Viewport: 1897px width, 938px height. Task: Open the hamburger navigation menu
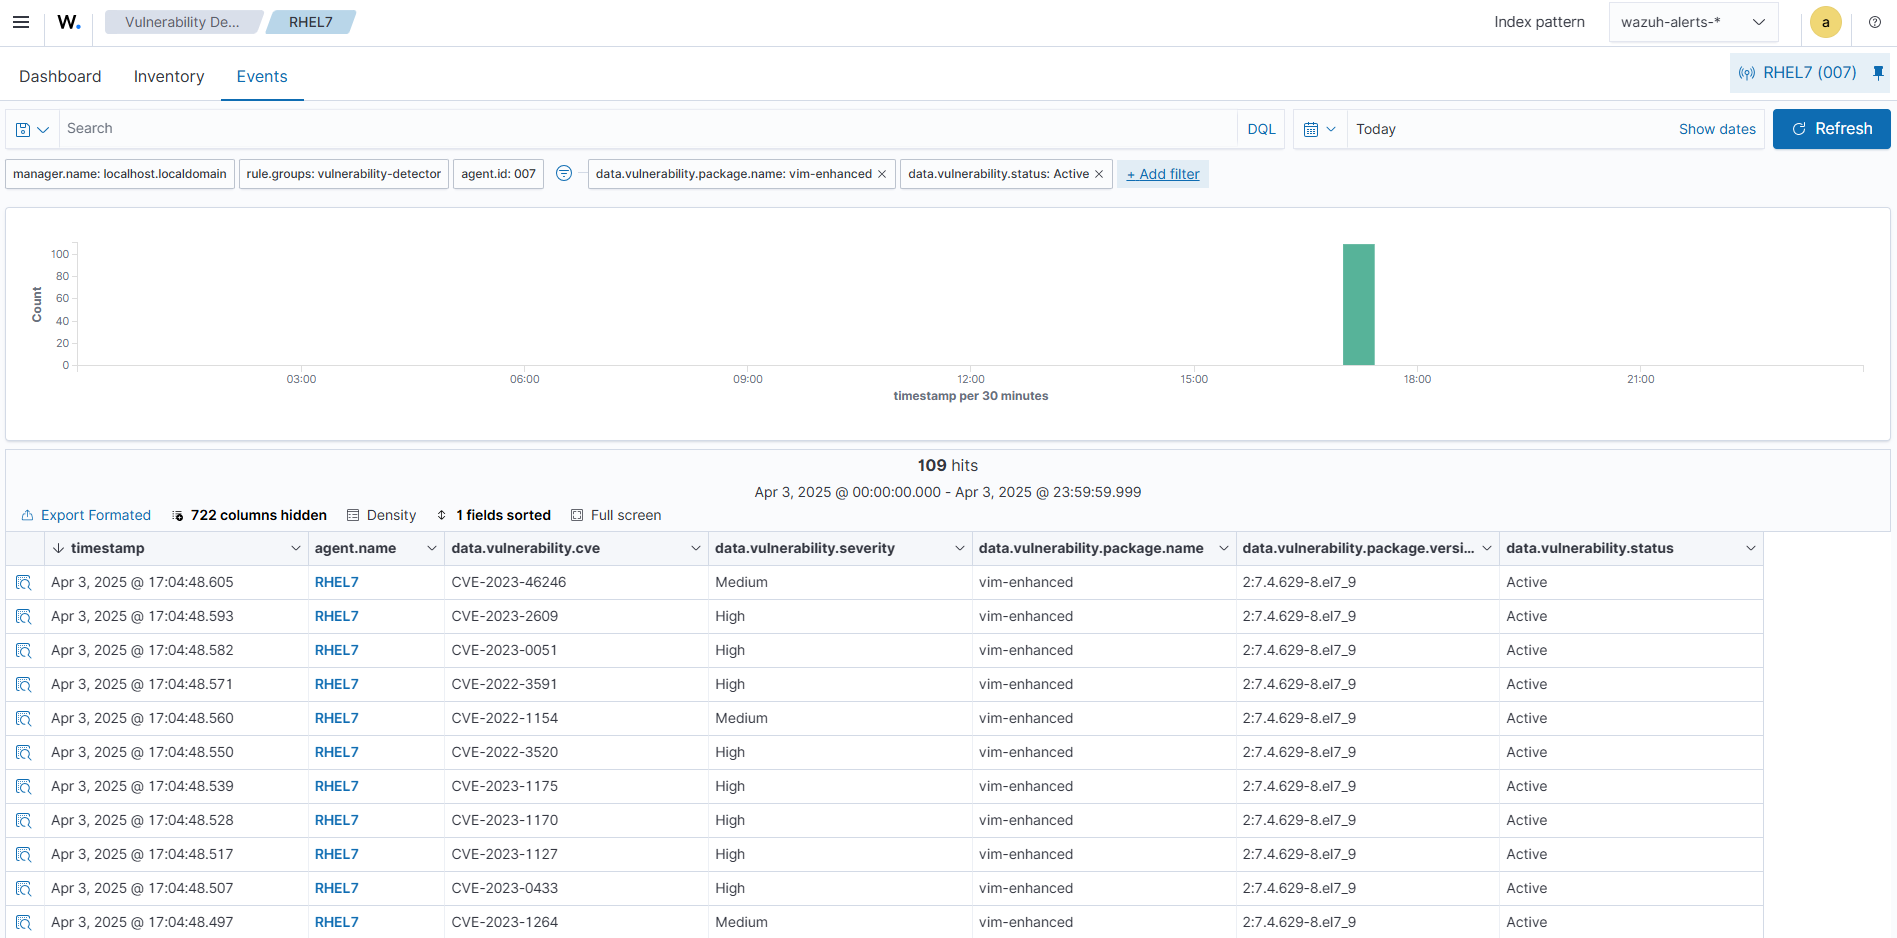point(21,22)
